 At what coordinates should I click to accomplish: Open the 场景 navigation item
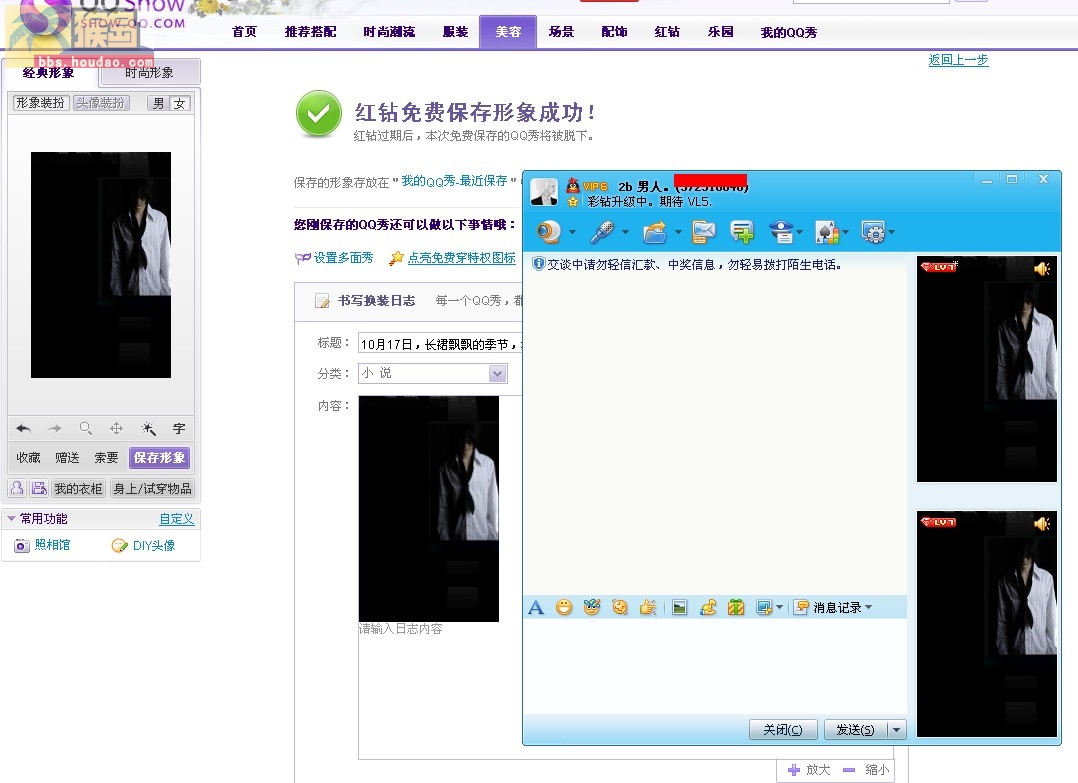pos(561,32)
